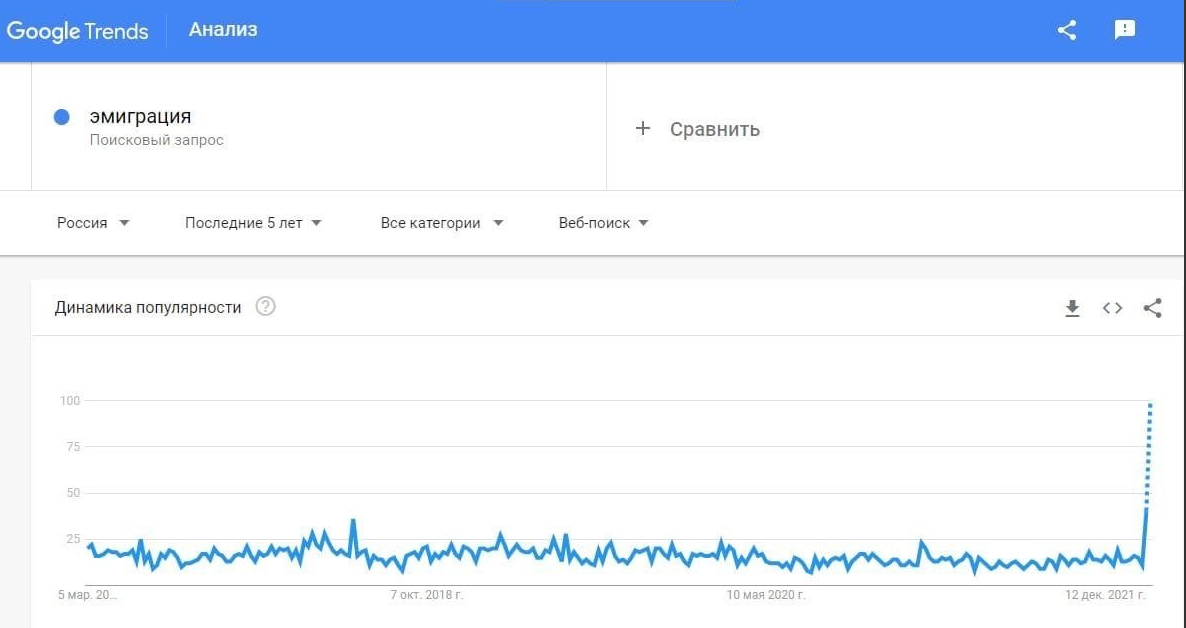Click the Google Trends logo

tap(77, 30)
